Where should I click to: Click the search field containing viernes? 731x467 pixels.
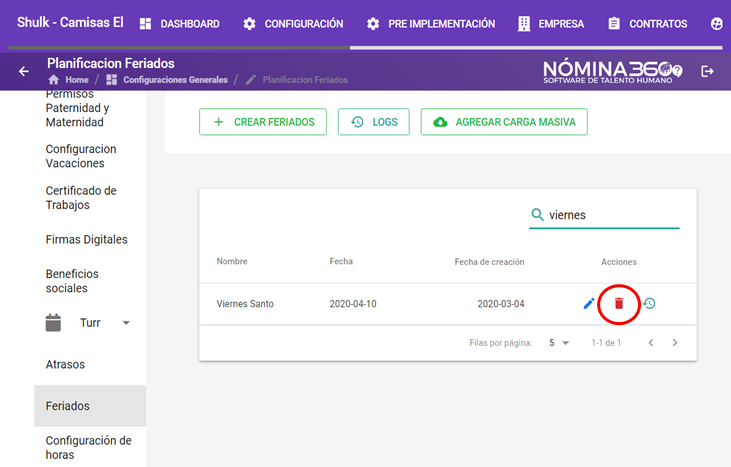604,215
